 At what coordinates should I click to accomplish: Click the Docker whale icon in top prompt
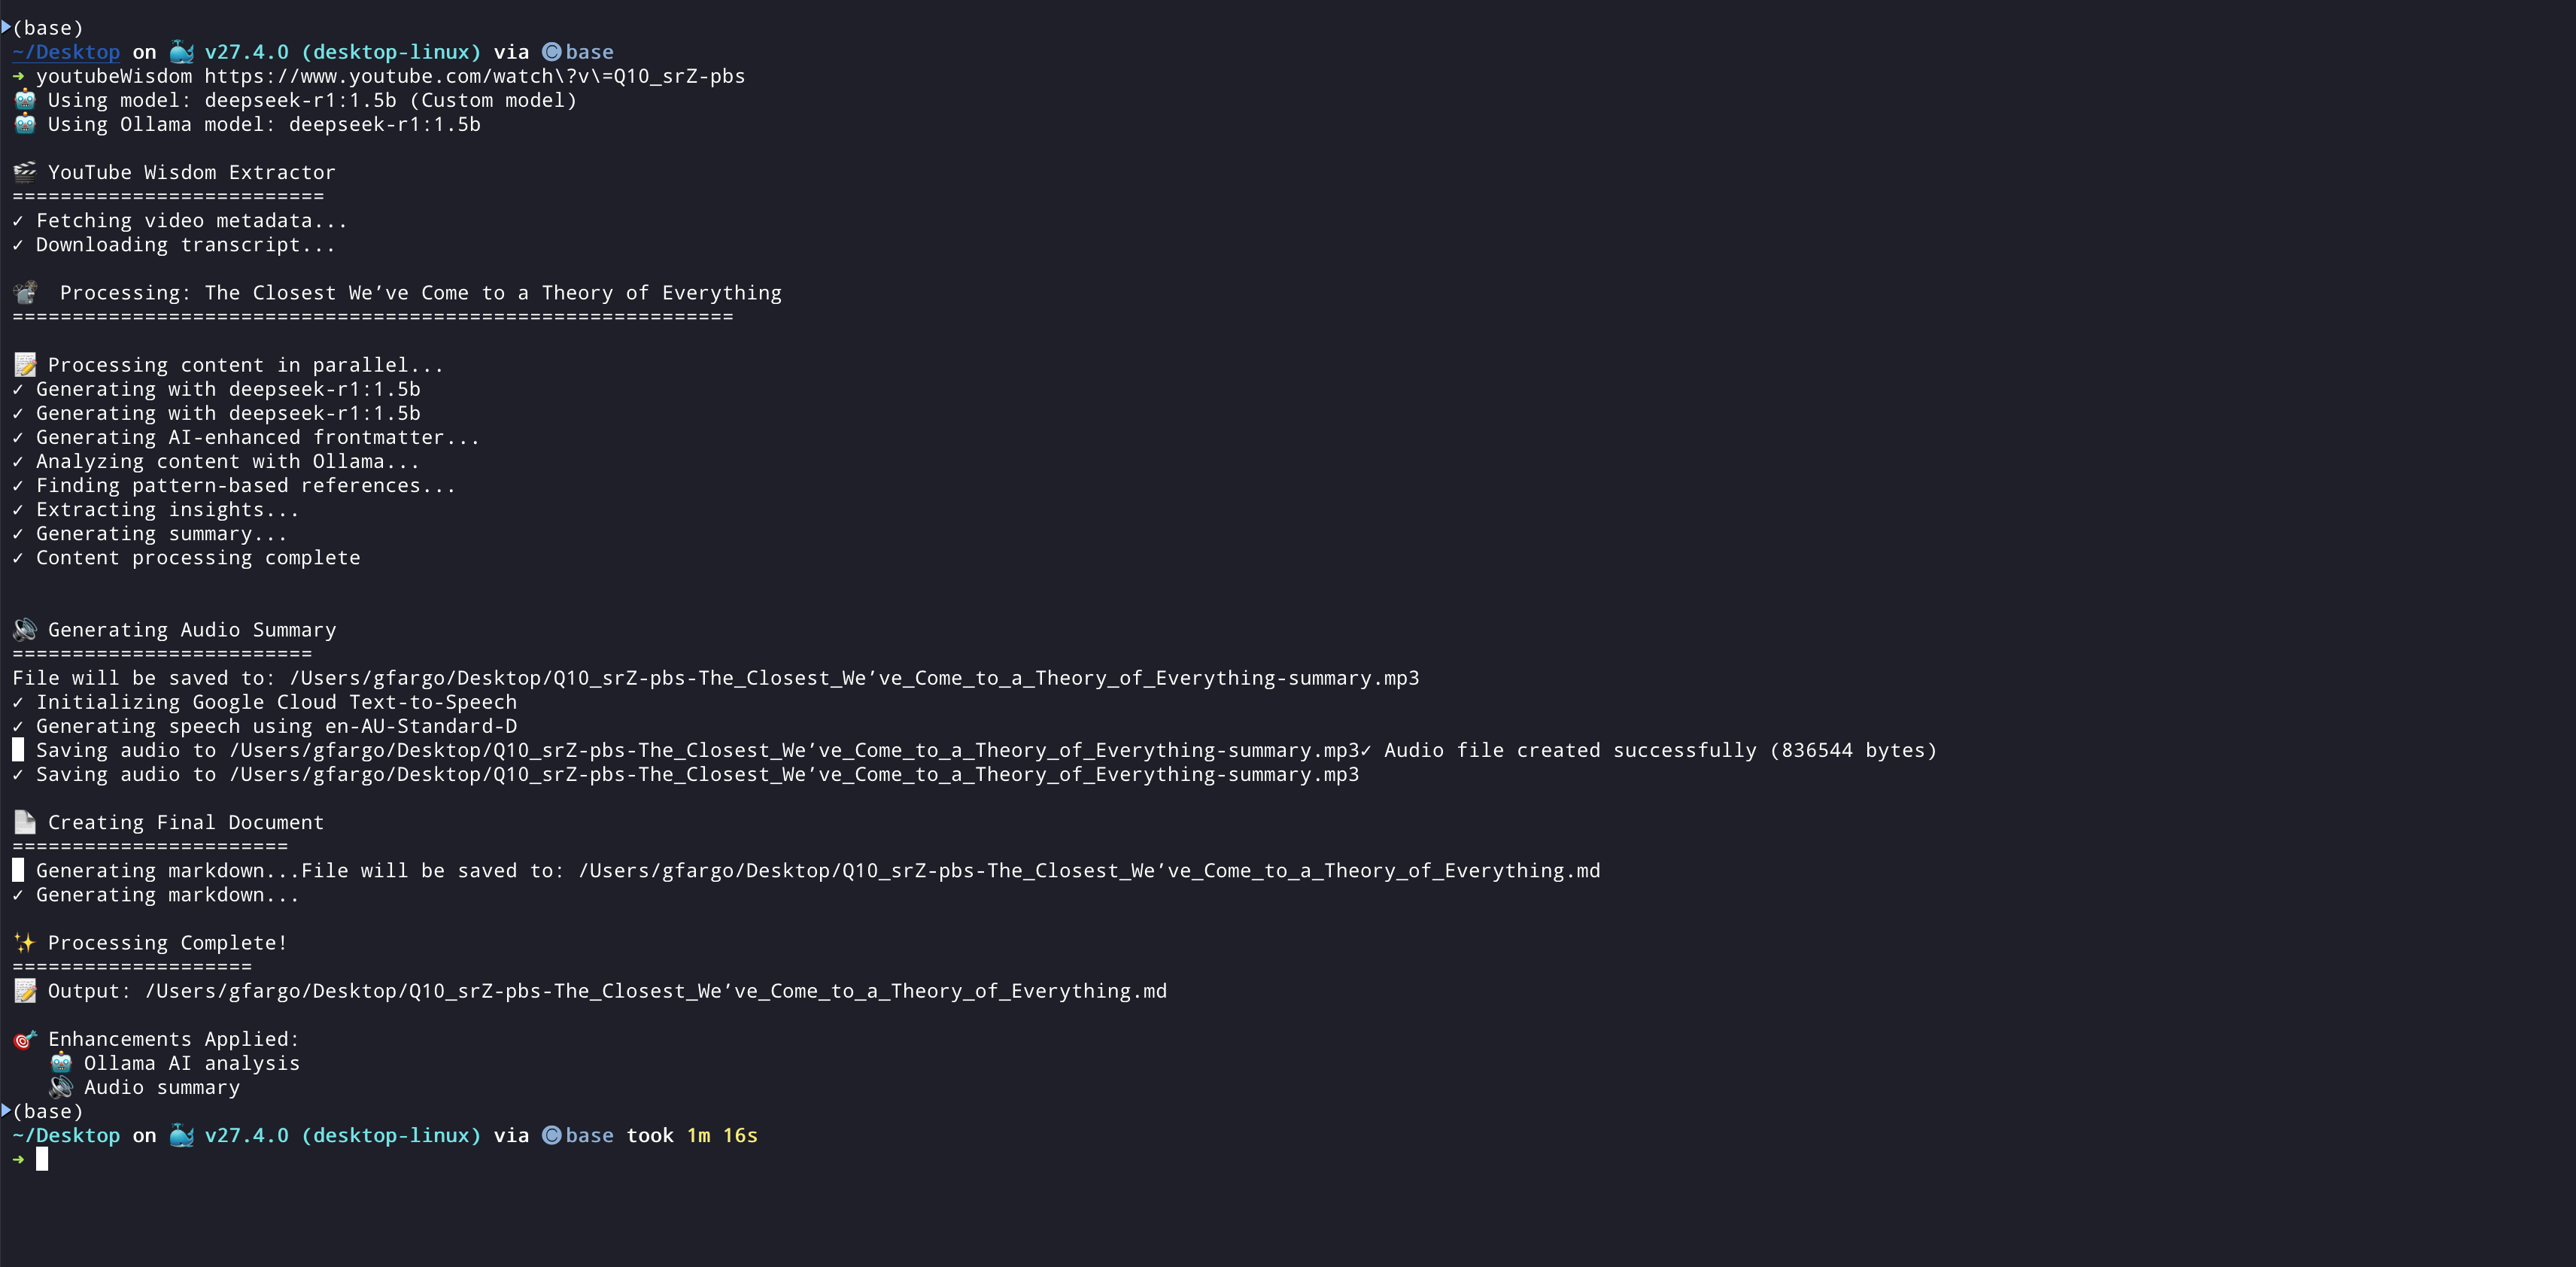click(181, 52)
